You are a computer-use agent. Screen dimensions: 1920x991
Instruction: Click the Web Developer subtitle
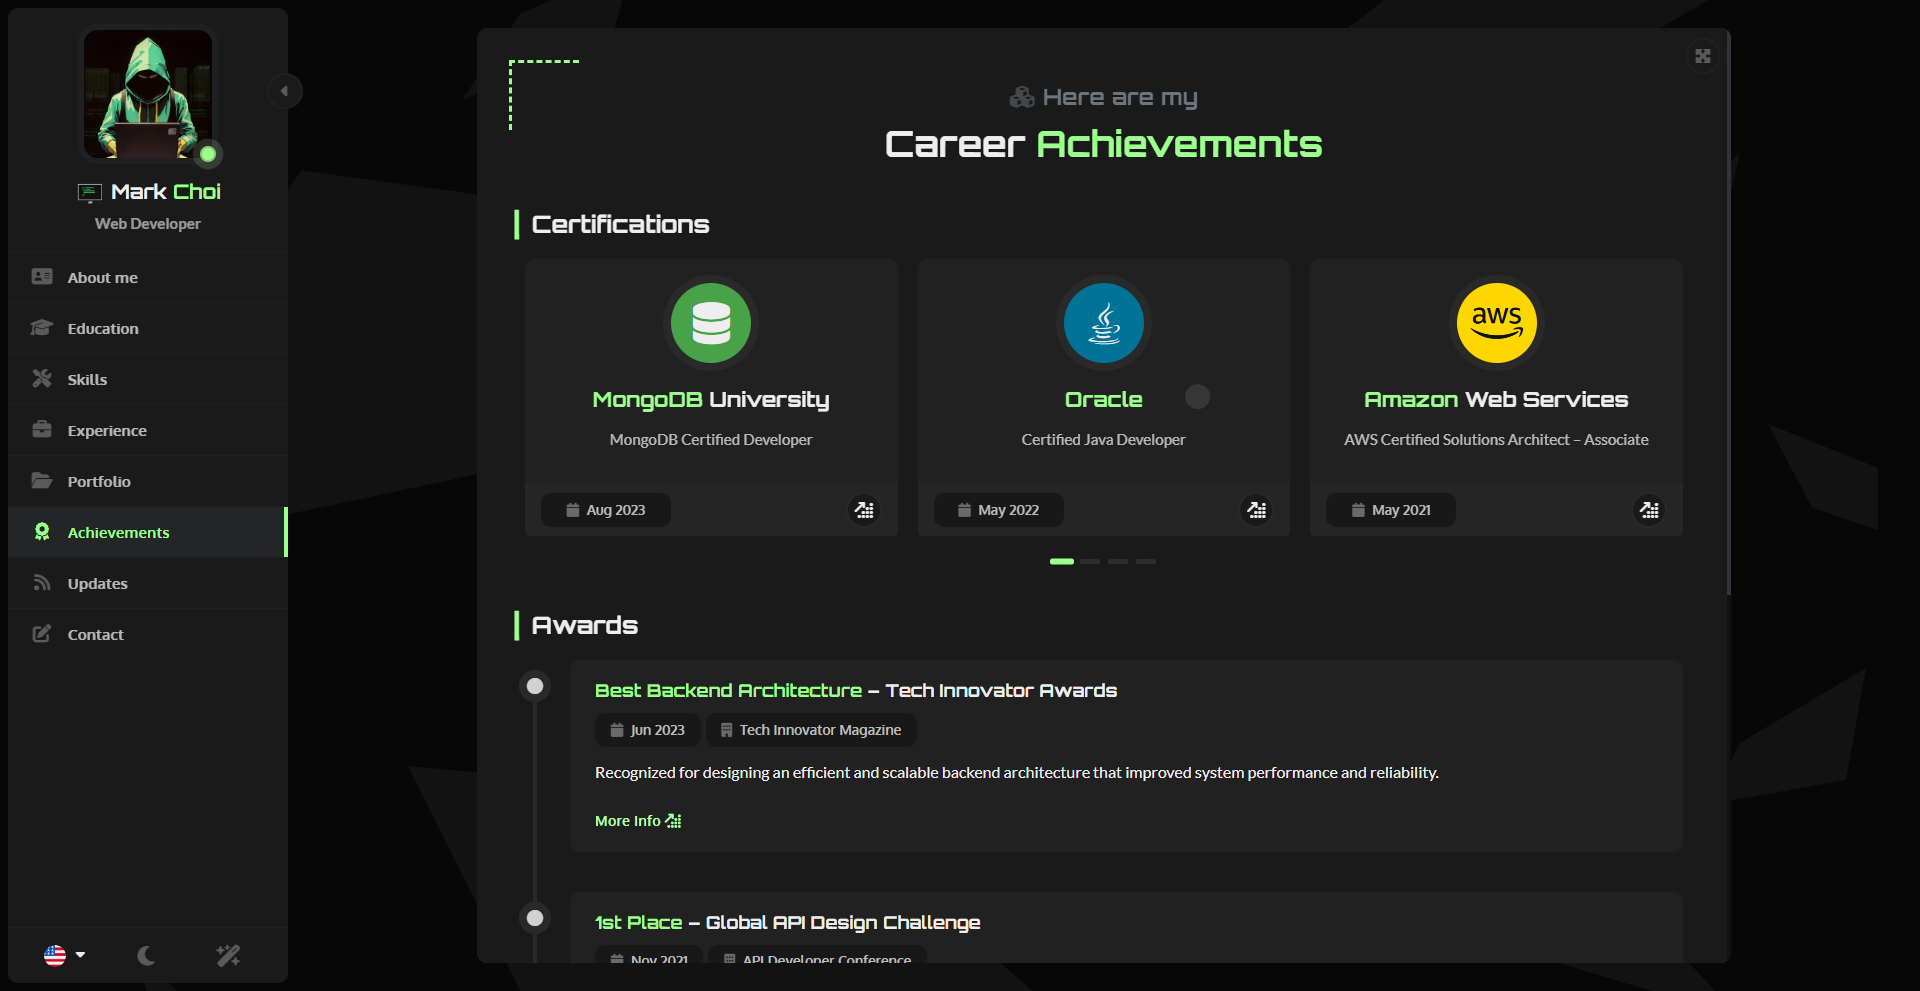pyautogui.click(x=148, y=224)
